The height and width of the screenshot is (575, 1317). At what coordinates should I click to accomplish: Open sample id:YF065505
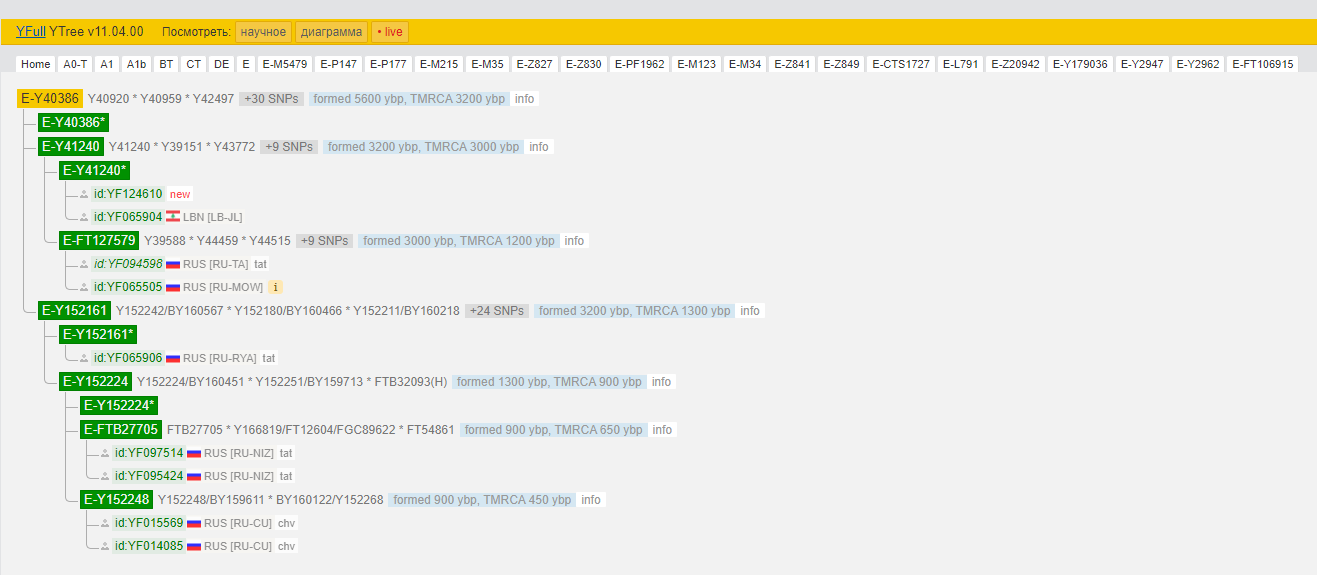point(128,287)
